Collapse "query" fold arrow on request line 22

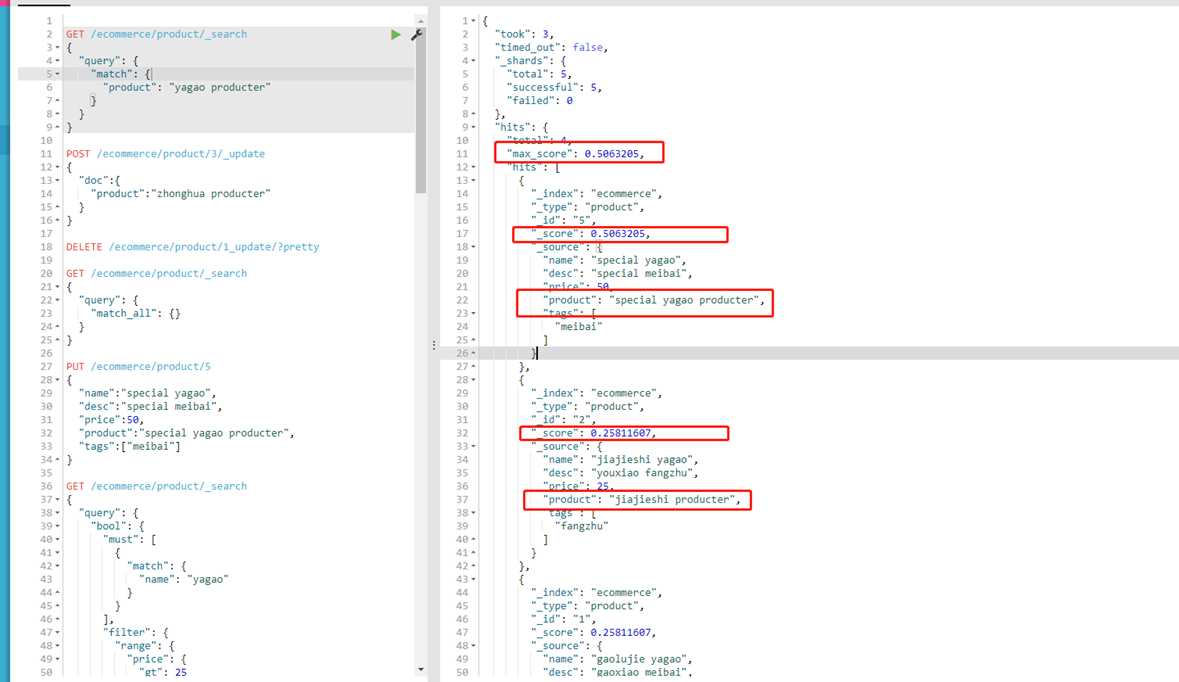point(58,300)
